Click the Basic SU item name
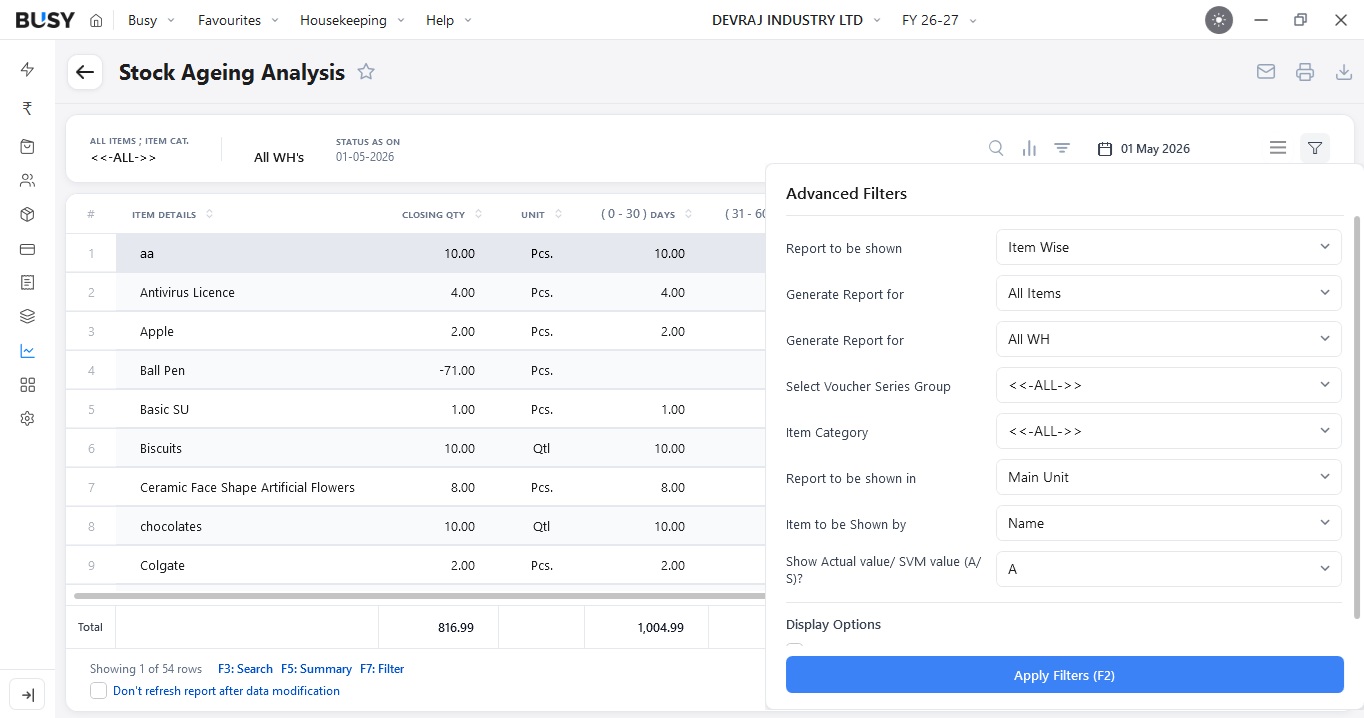 pos(164,409)
